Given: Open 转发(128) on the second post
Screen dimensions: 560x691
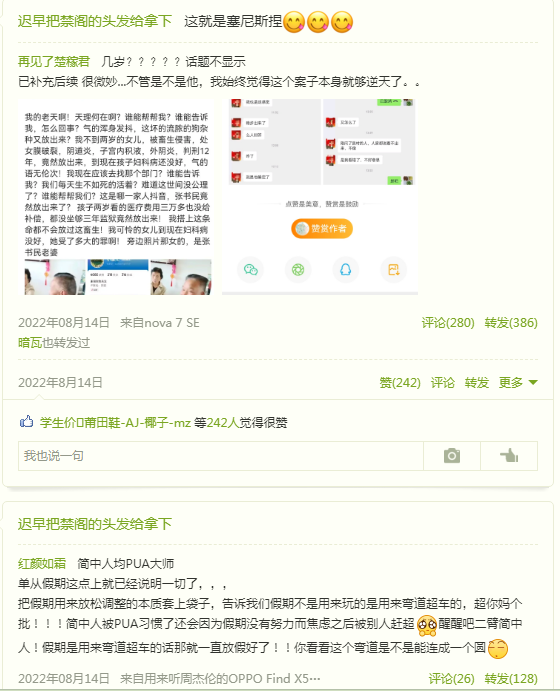Looking at the screenshot, I should [511, 679].
